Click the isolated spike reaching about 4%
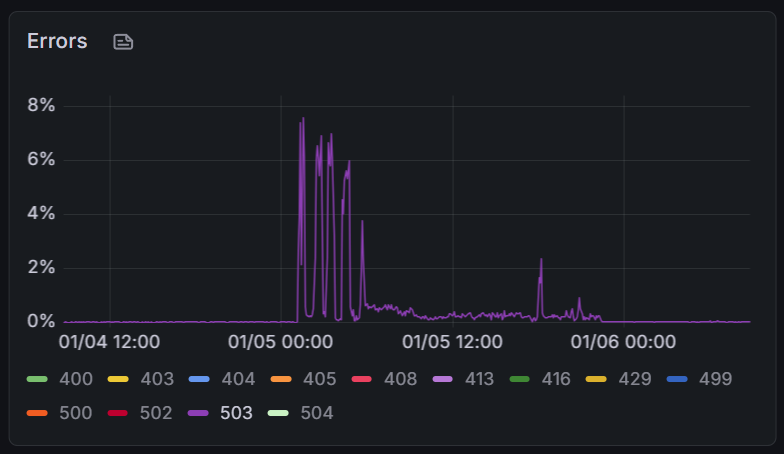Viewport: 784px width, 454px height. pyautogui.click(x=362, y=223)
